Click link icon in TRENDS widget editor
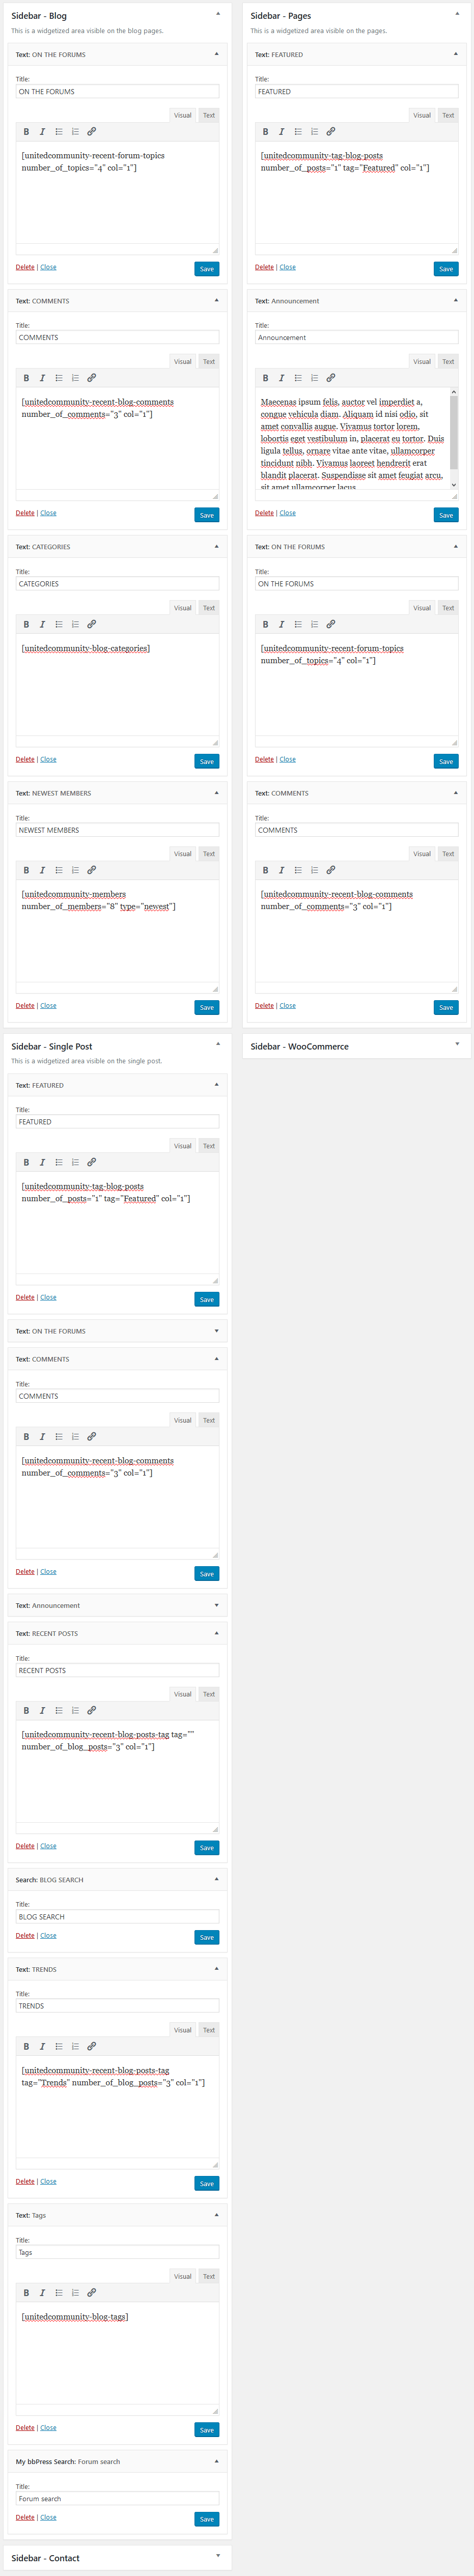The height and width of the screenshot is (2576, 474). (x=91, y=2046)
